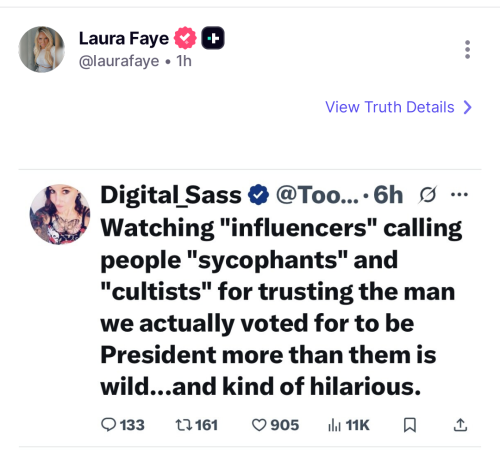
Task: Open View Truth Details link
Action: (x=390, y=107)
